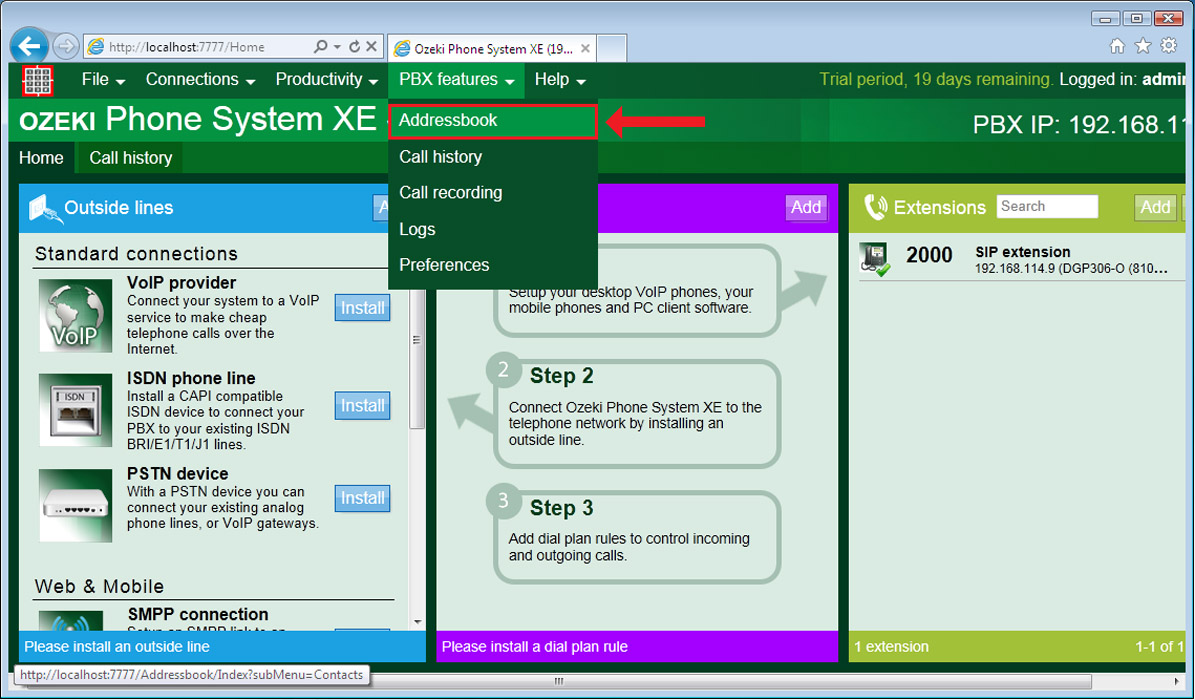Click the '1 extension' status text
This screenshot has width=1195, height=700.
[x=892, y=647]
